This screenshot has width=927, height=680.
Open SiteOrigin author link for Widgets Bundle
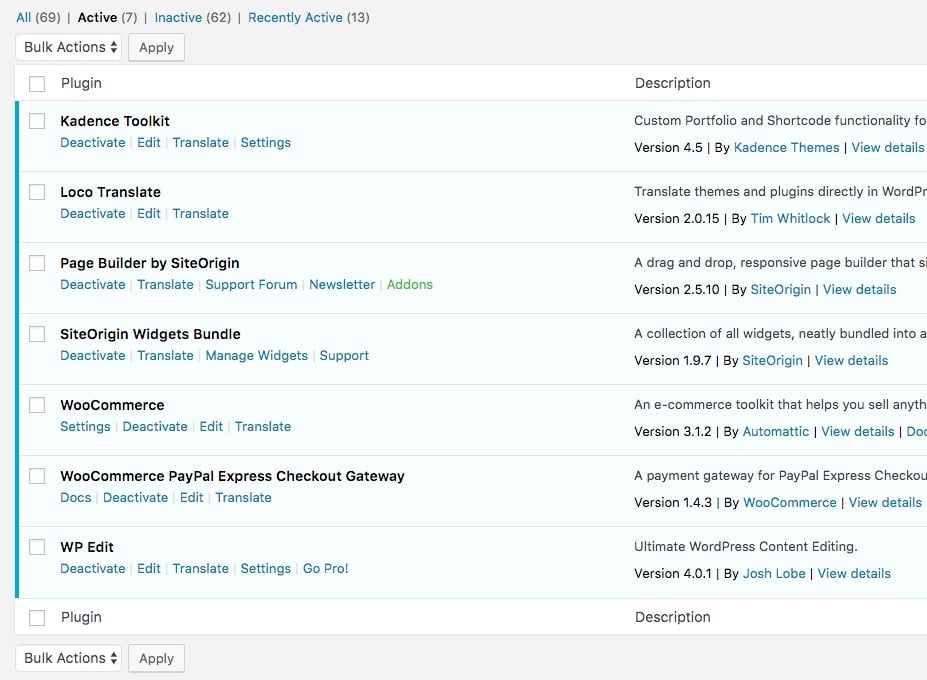point(772,360)
